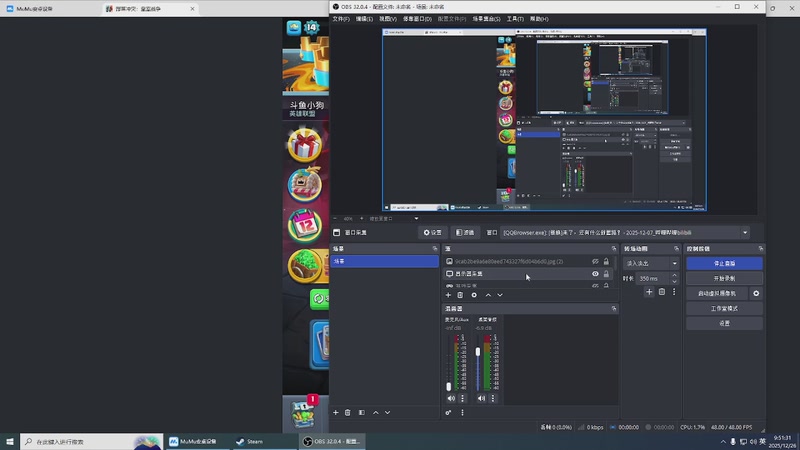Click the start recording button
The width and height of the screenshot is (800, 450).
point(724,279)
